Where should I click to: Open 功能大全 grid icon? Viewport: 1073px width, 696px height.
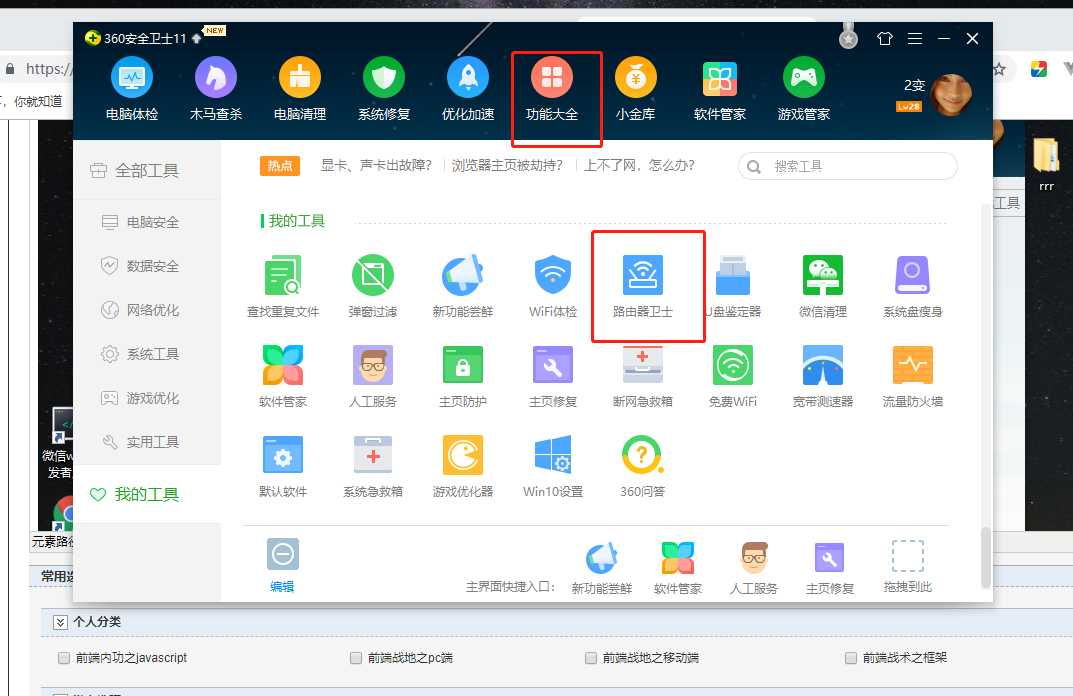[x=552, y=90]
